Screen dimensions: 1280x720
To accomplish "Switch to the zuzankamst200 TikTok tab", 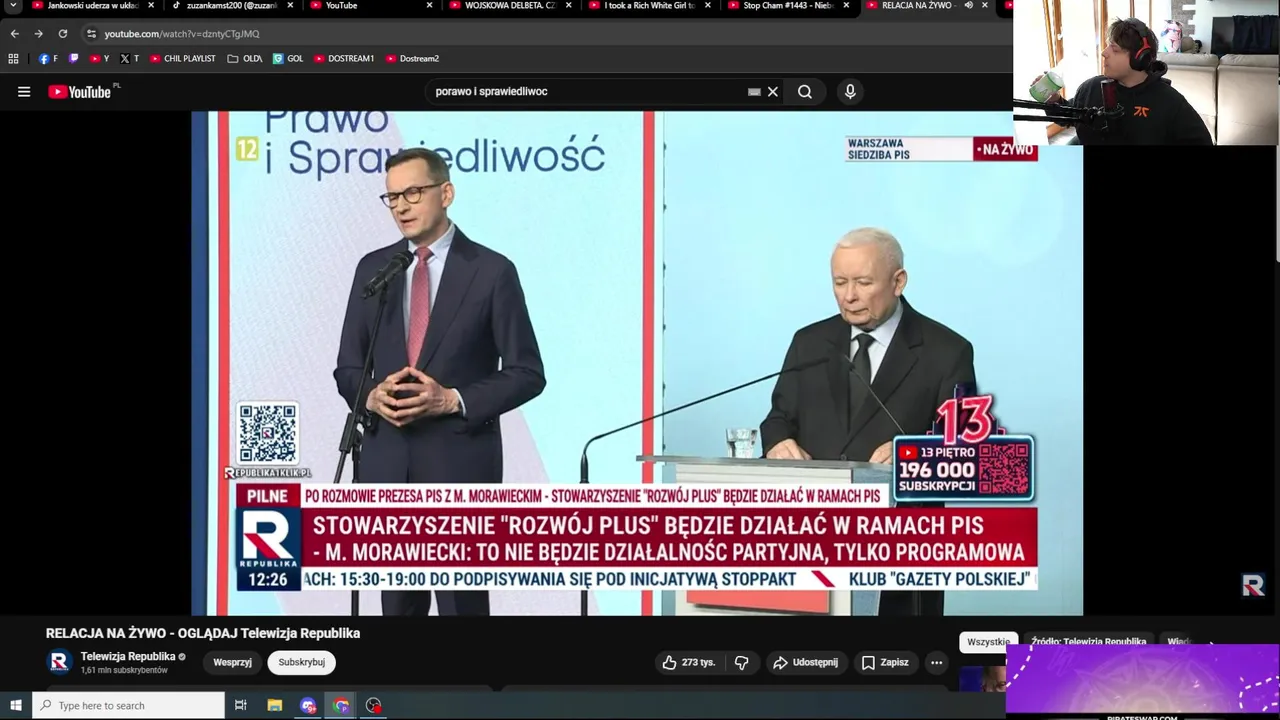I will pyautogui.click(x=224, y=6).
